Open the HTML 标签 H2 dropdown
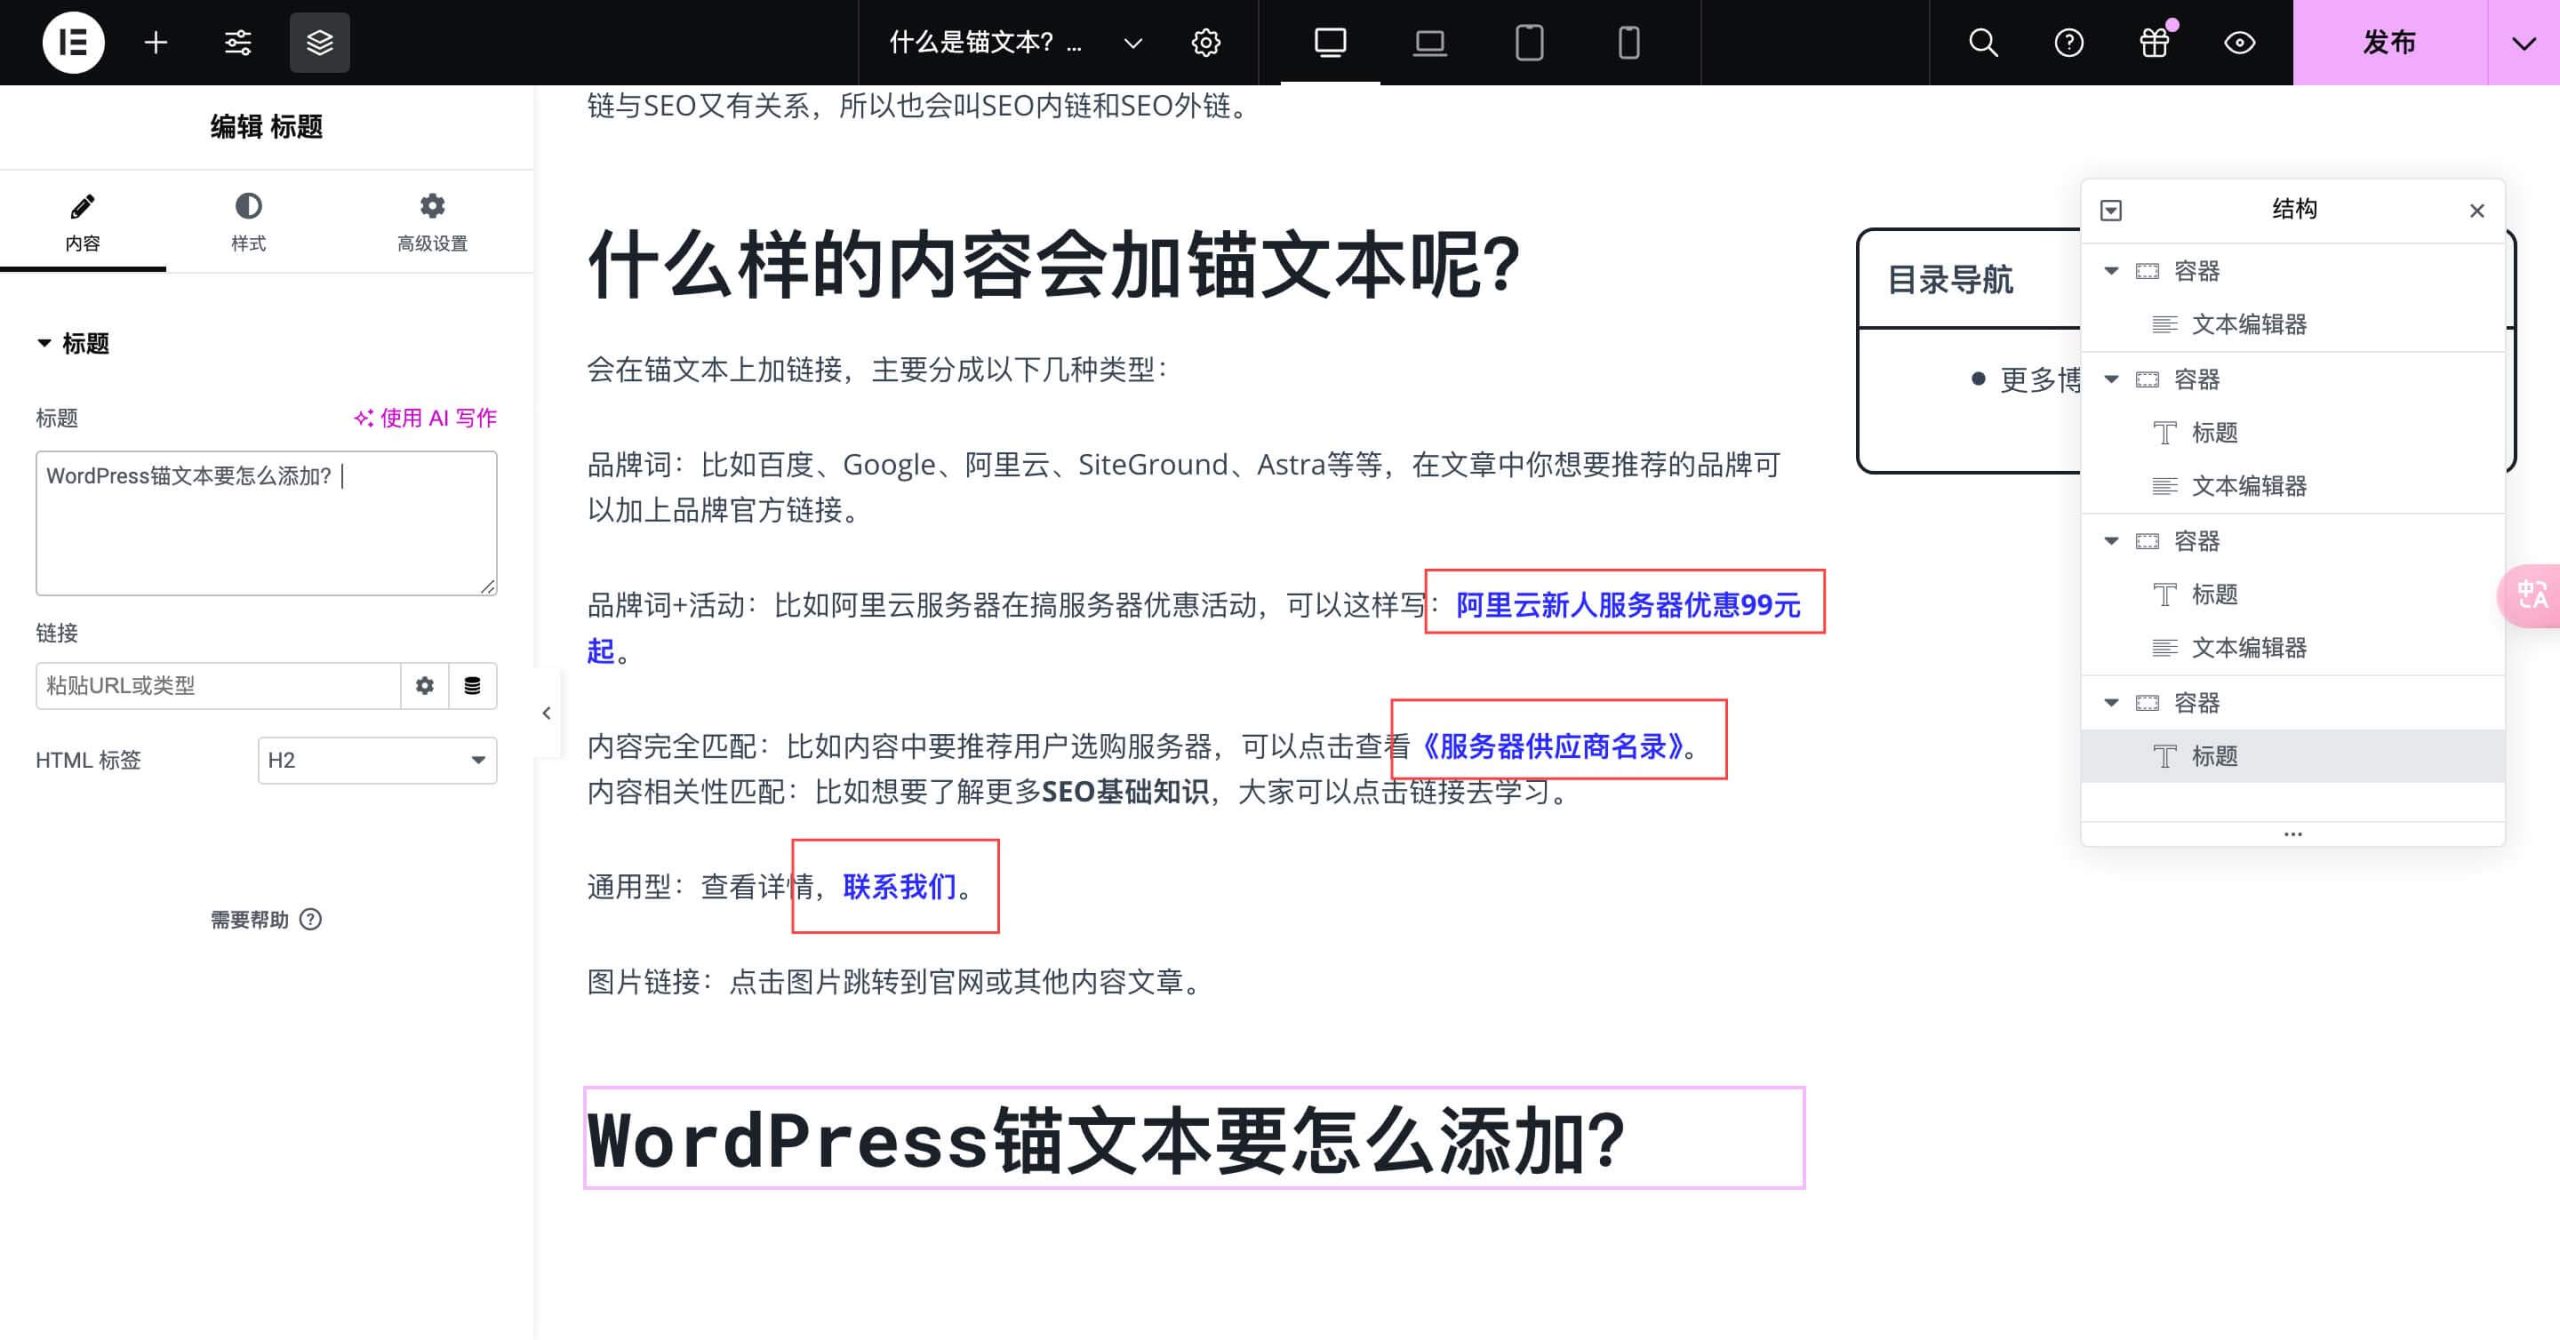The height and width of the screenshot is (1340, 2560). [x=377, y=760]
